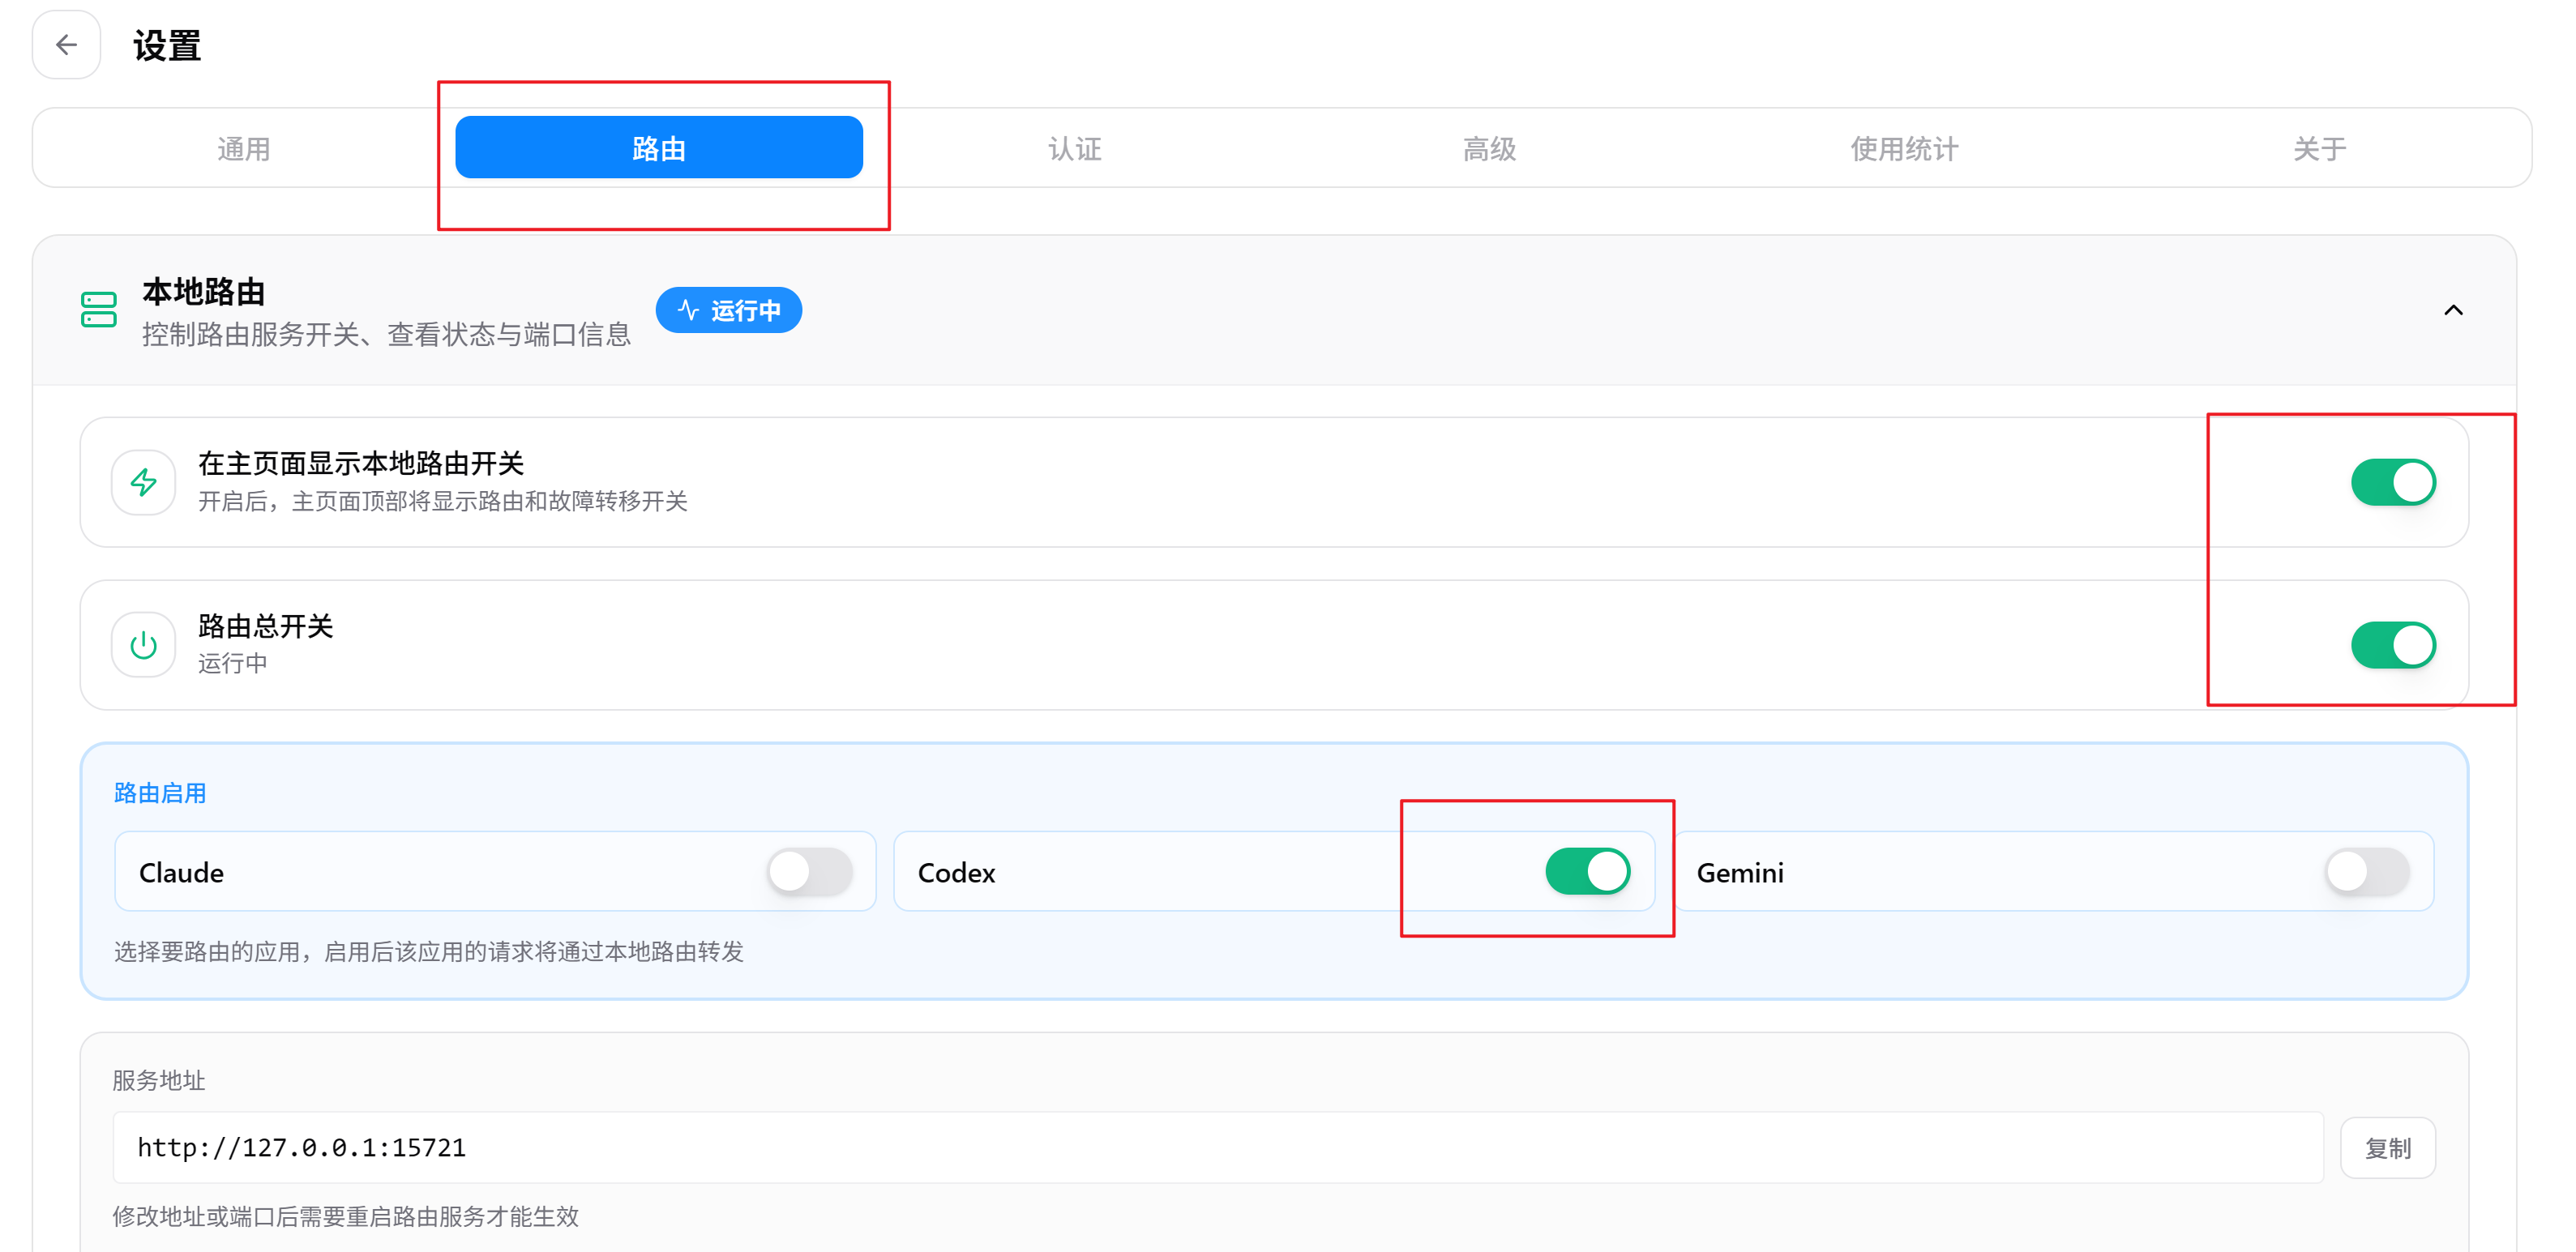
Task: Click the 修改地址或端口后需要重启 hint text
Action: (x=346, y=1217)
